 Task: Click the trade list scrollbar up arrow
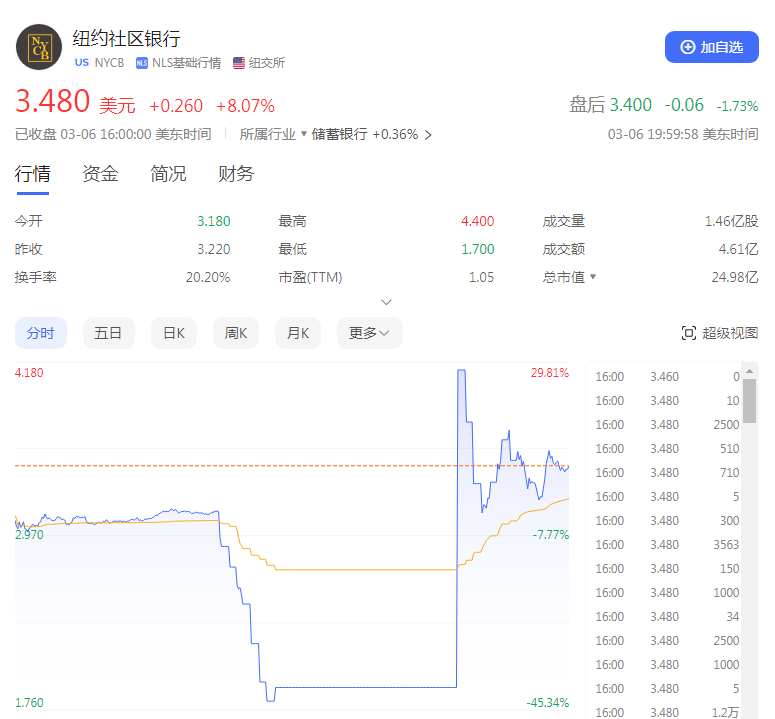point(750,371)
